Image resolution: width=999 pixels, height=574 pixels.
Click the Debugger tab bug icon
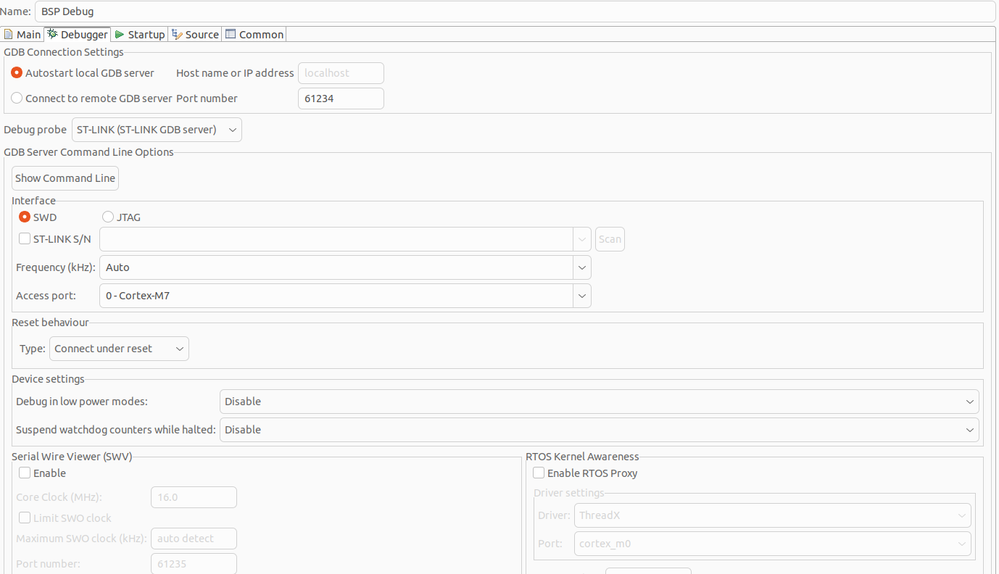(52, 34)
